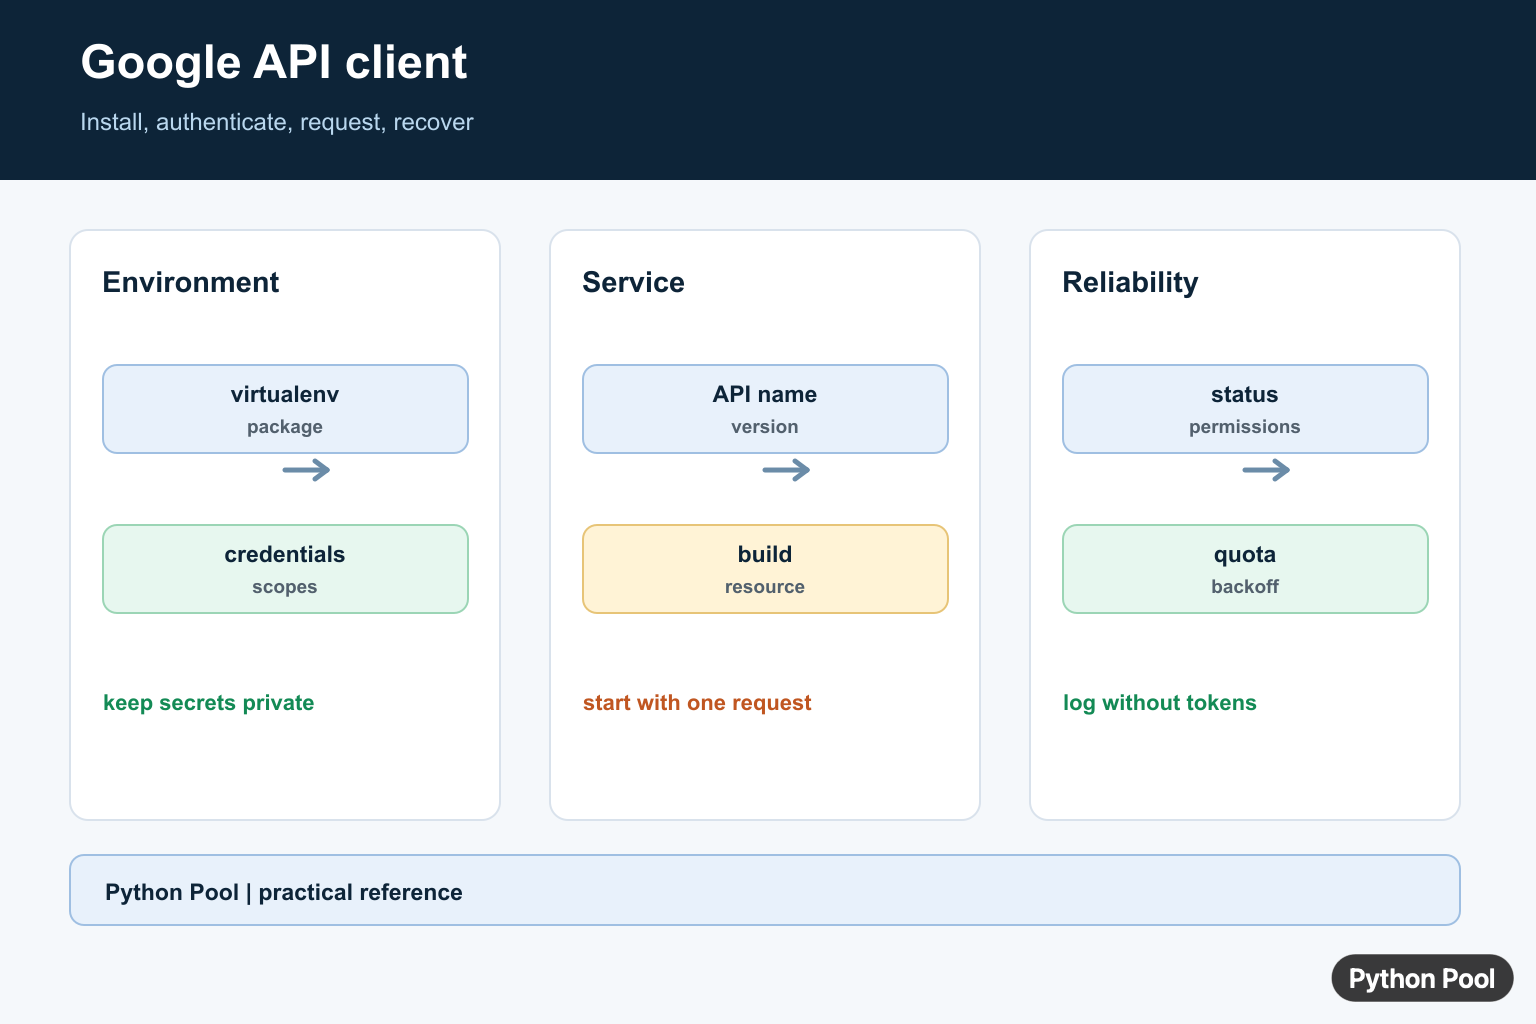Click the Google API client title
Screen dimensions: 1536x1024
pyautogui.click(x=274, y=63)
